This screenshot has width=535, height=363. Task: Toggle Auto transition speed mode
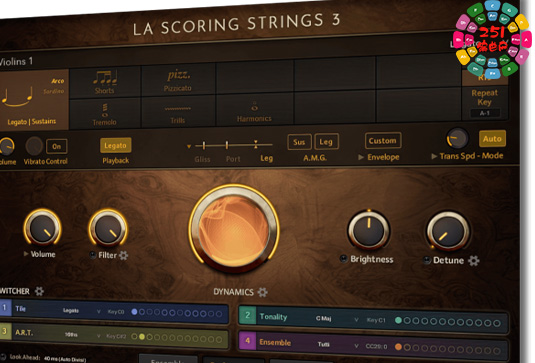tap(492, 139)
